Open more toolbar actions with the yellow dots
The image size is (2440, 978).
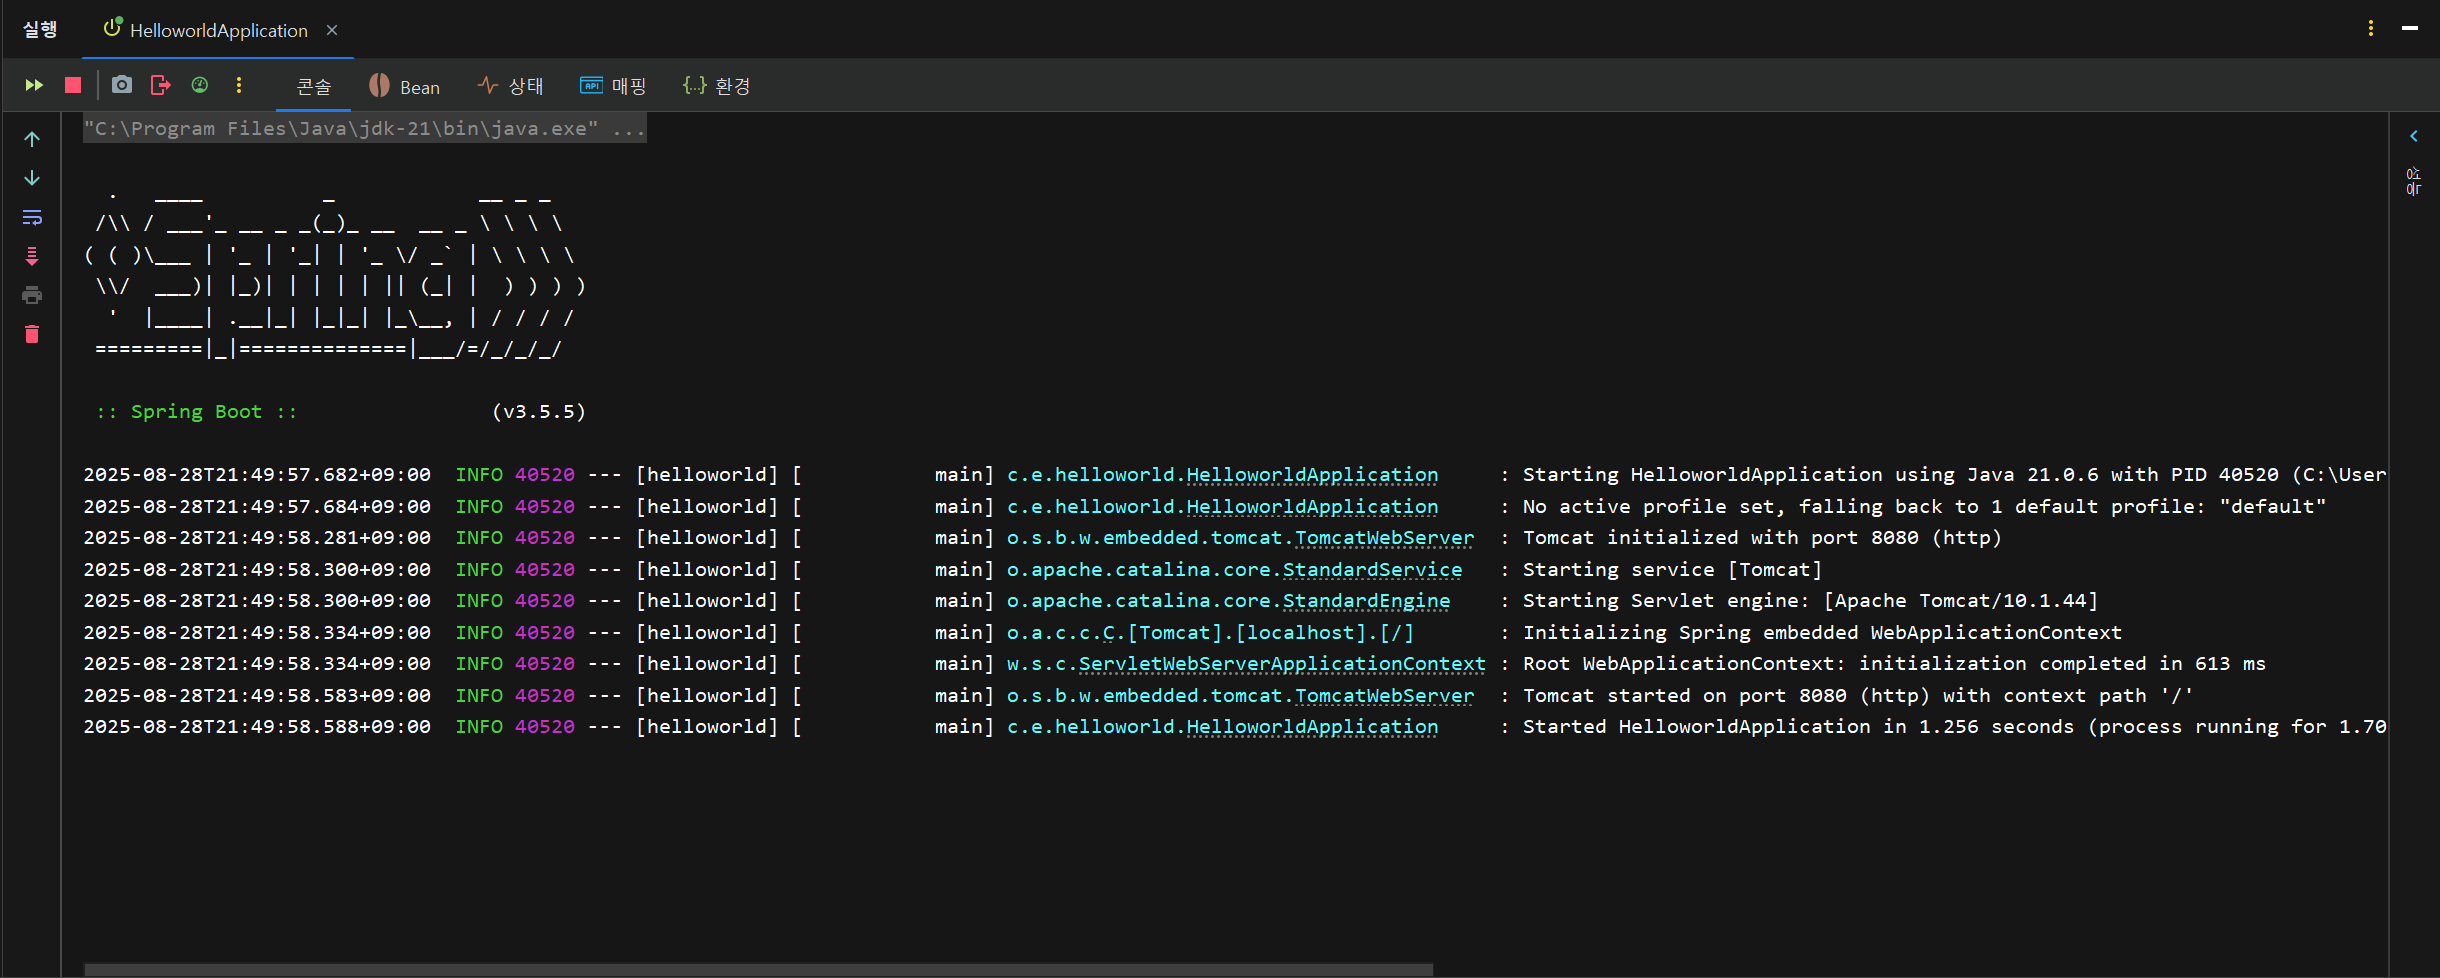239,85
